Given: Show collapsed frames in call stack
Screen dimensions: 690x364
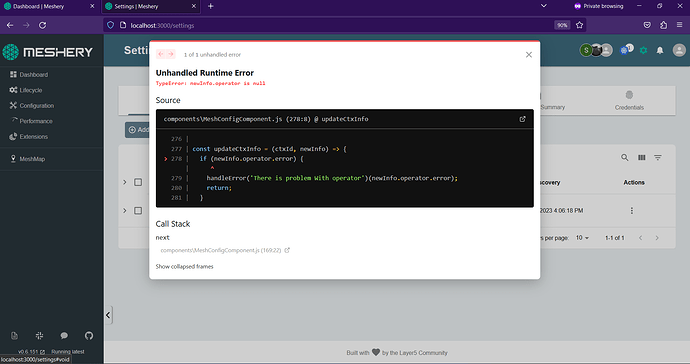Looking at the screenshot, I should [184, 266].
